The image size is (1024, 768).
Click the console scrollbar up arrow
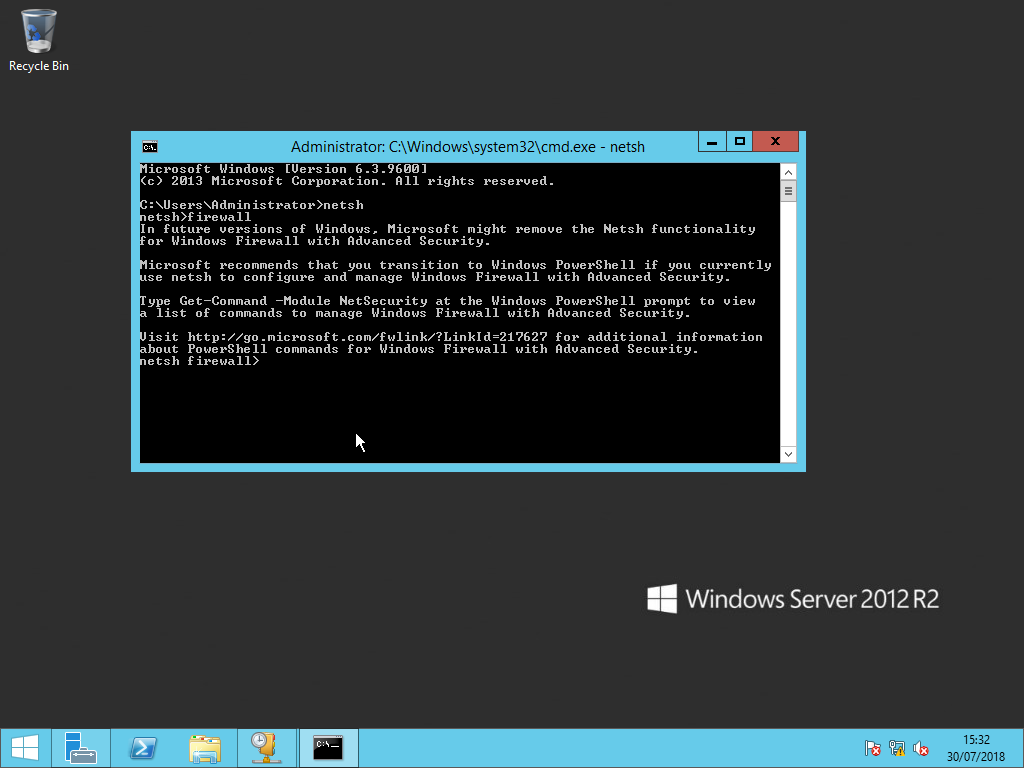tap(788, 172)
